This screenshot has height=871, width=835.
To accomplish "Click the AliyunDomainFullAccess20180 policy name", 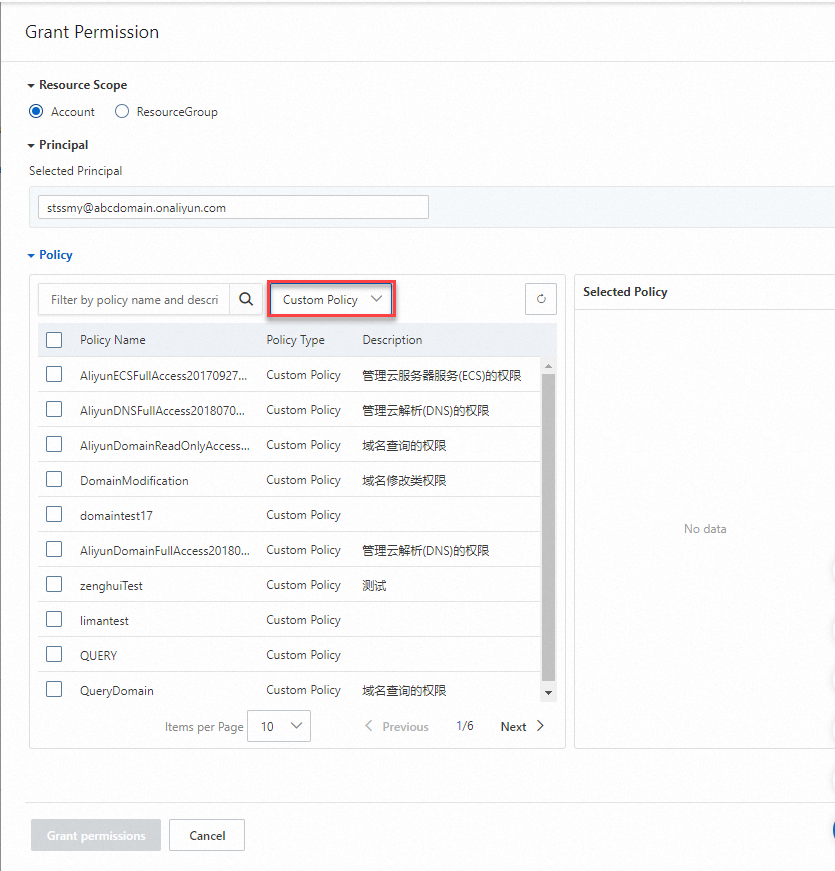I will (165, 551).
